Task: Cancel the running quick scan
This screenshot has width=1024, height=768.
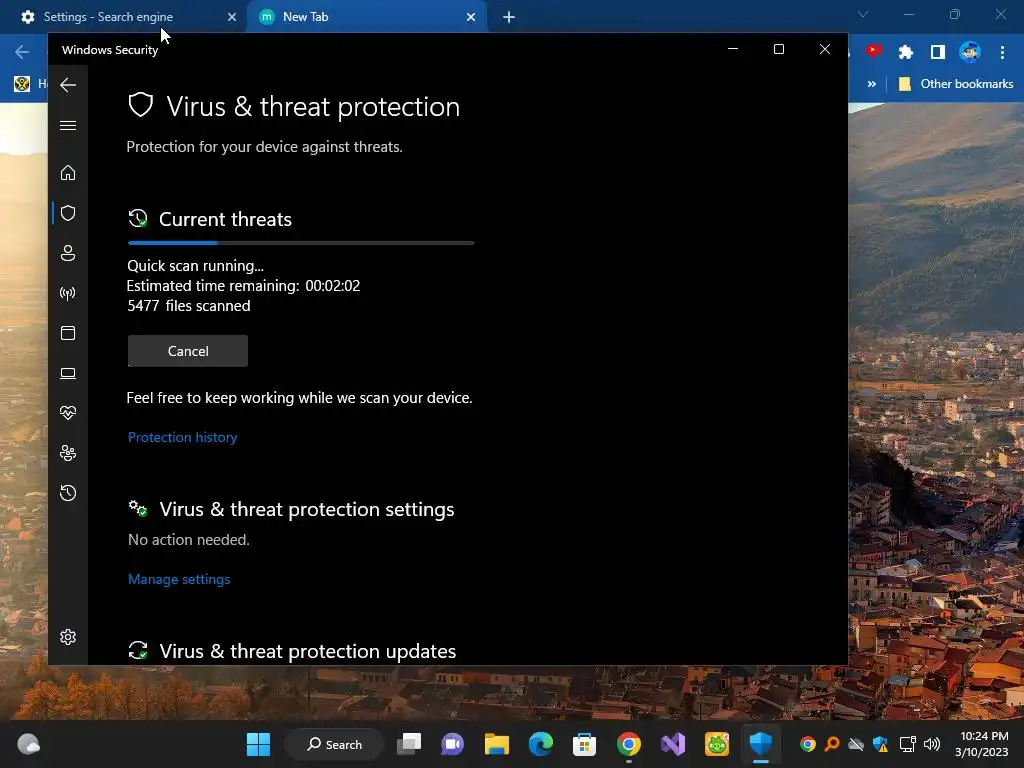Action: point(188,351)
